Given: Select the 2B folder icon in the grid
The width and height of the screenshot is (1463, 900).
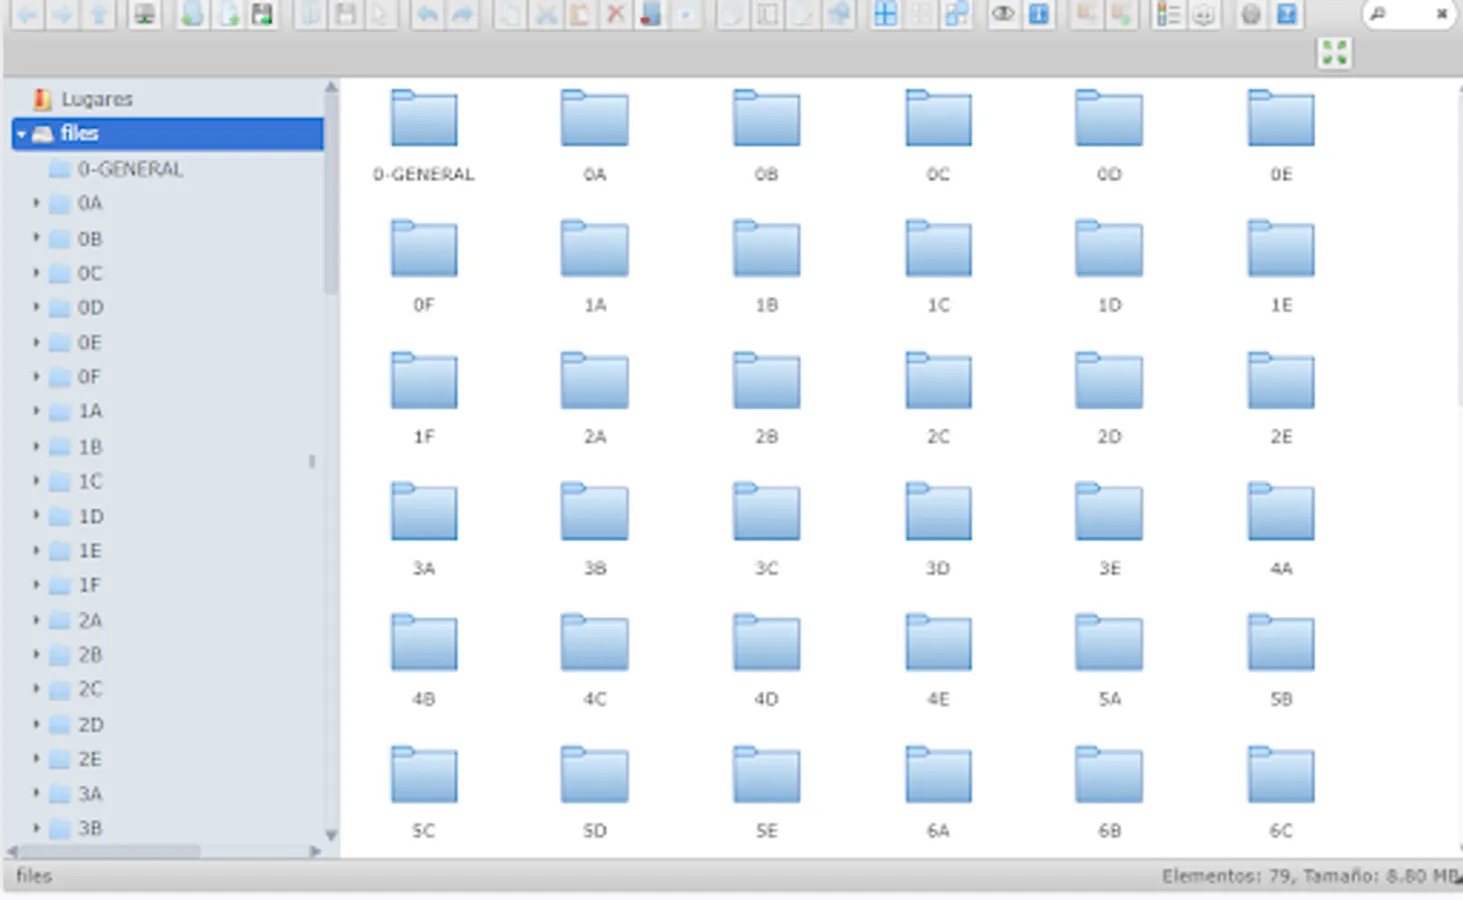Looking at the screenshot, I should tap(766, 381).
